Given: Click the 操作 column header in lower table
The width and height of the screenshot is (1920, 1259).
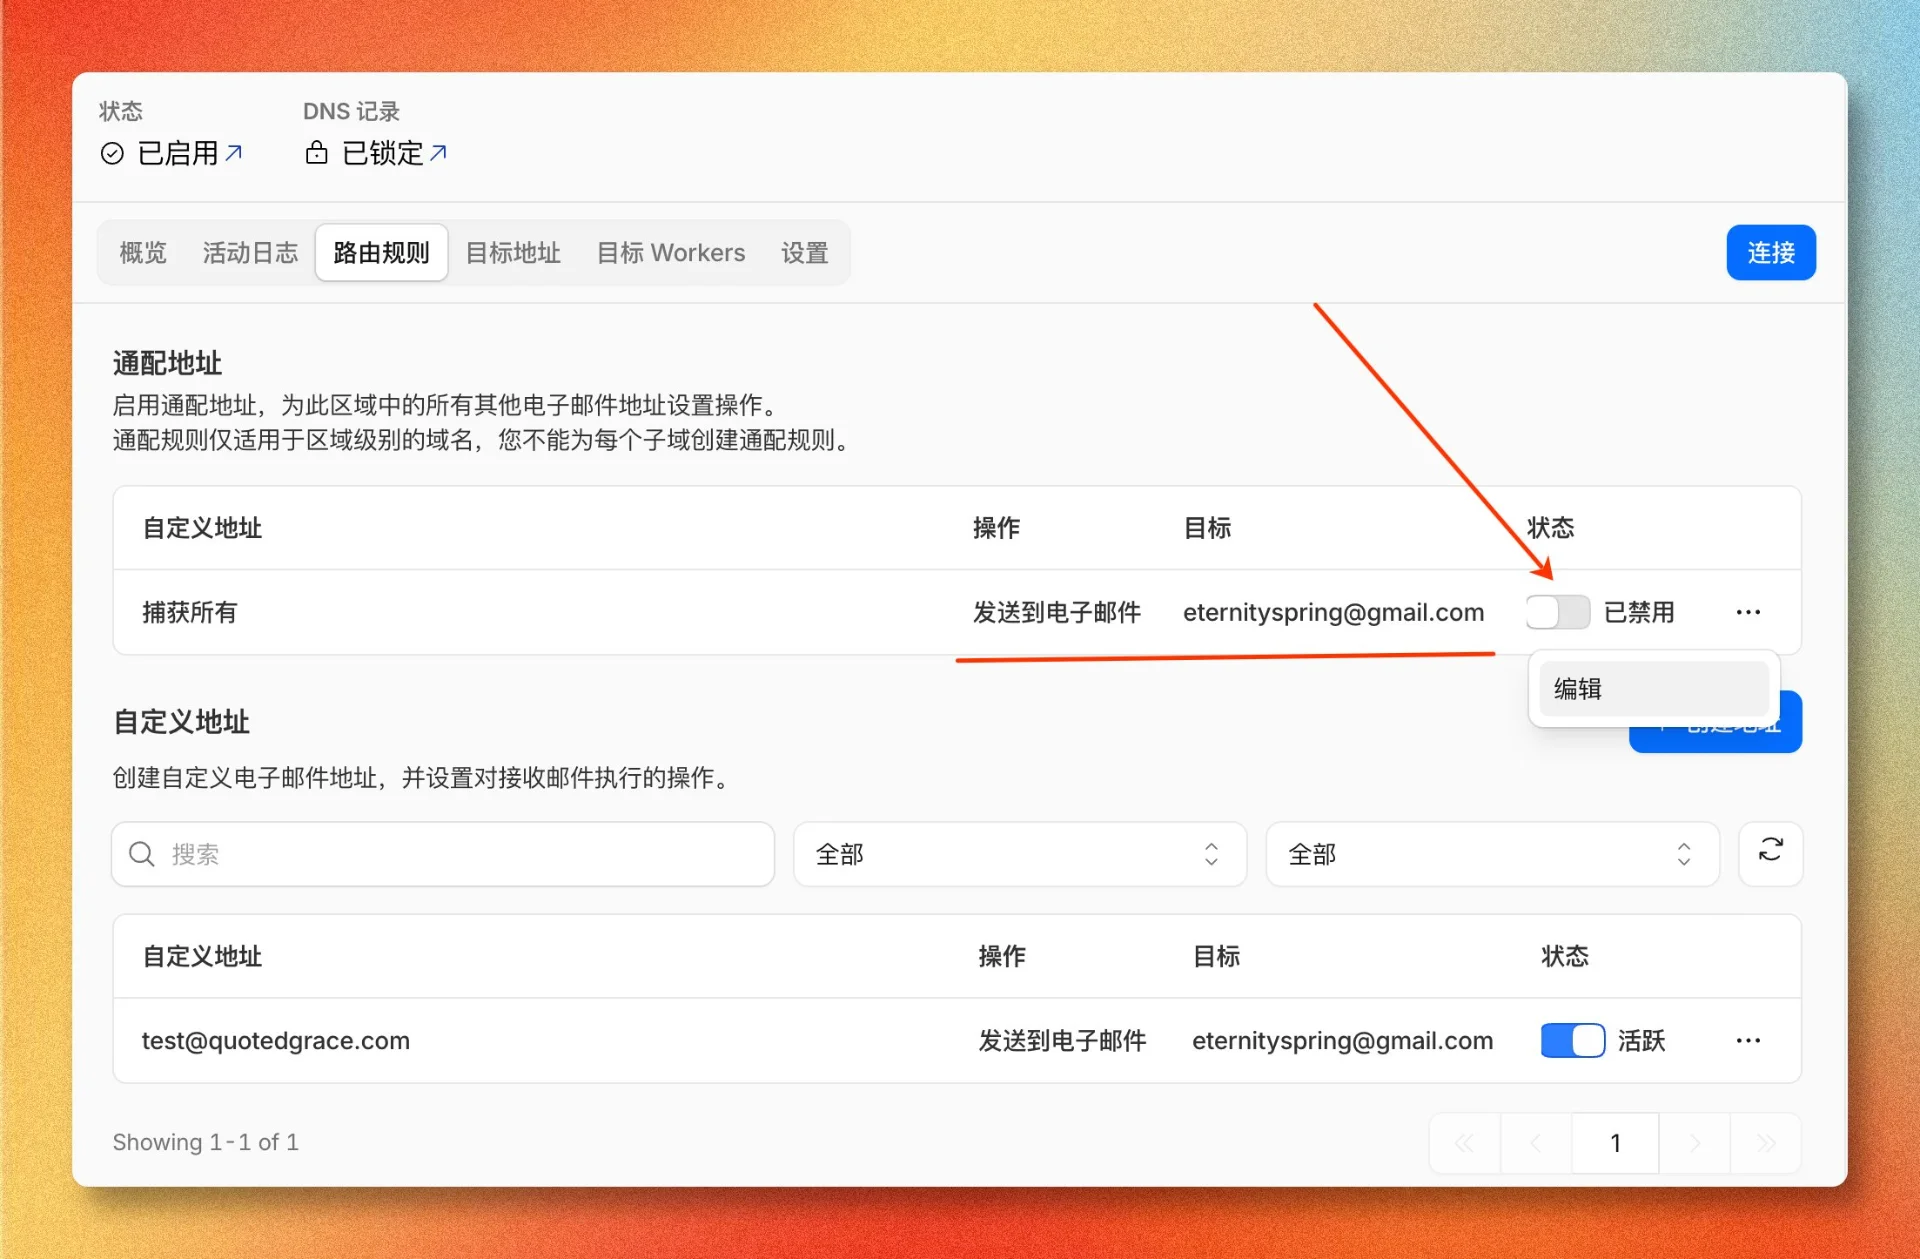Looking at the screenshot, I should pos(1002,956).
